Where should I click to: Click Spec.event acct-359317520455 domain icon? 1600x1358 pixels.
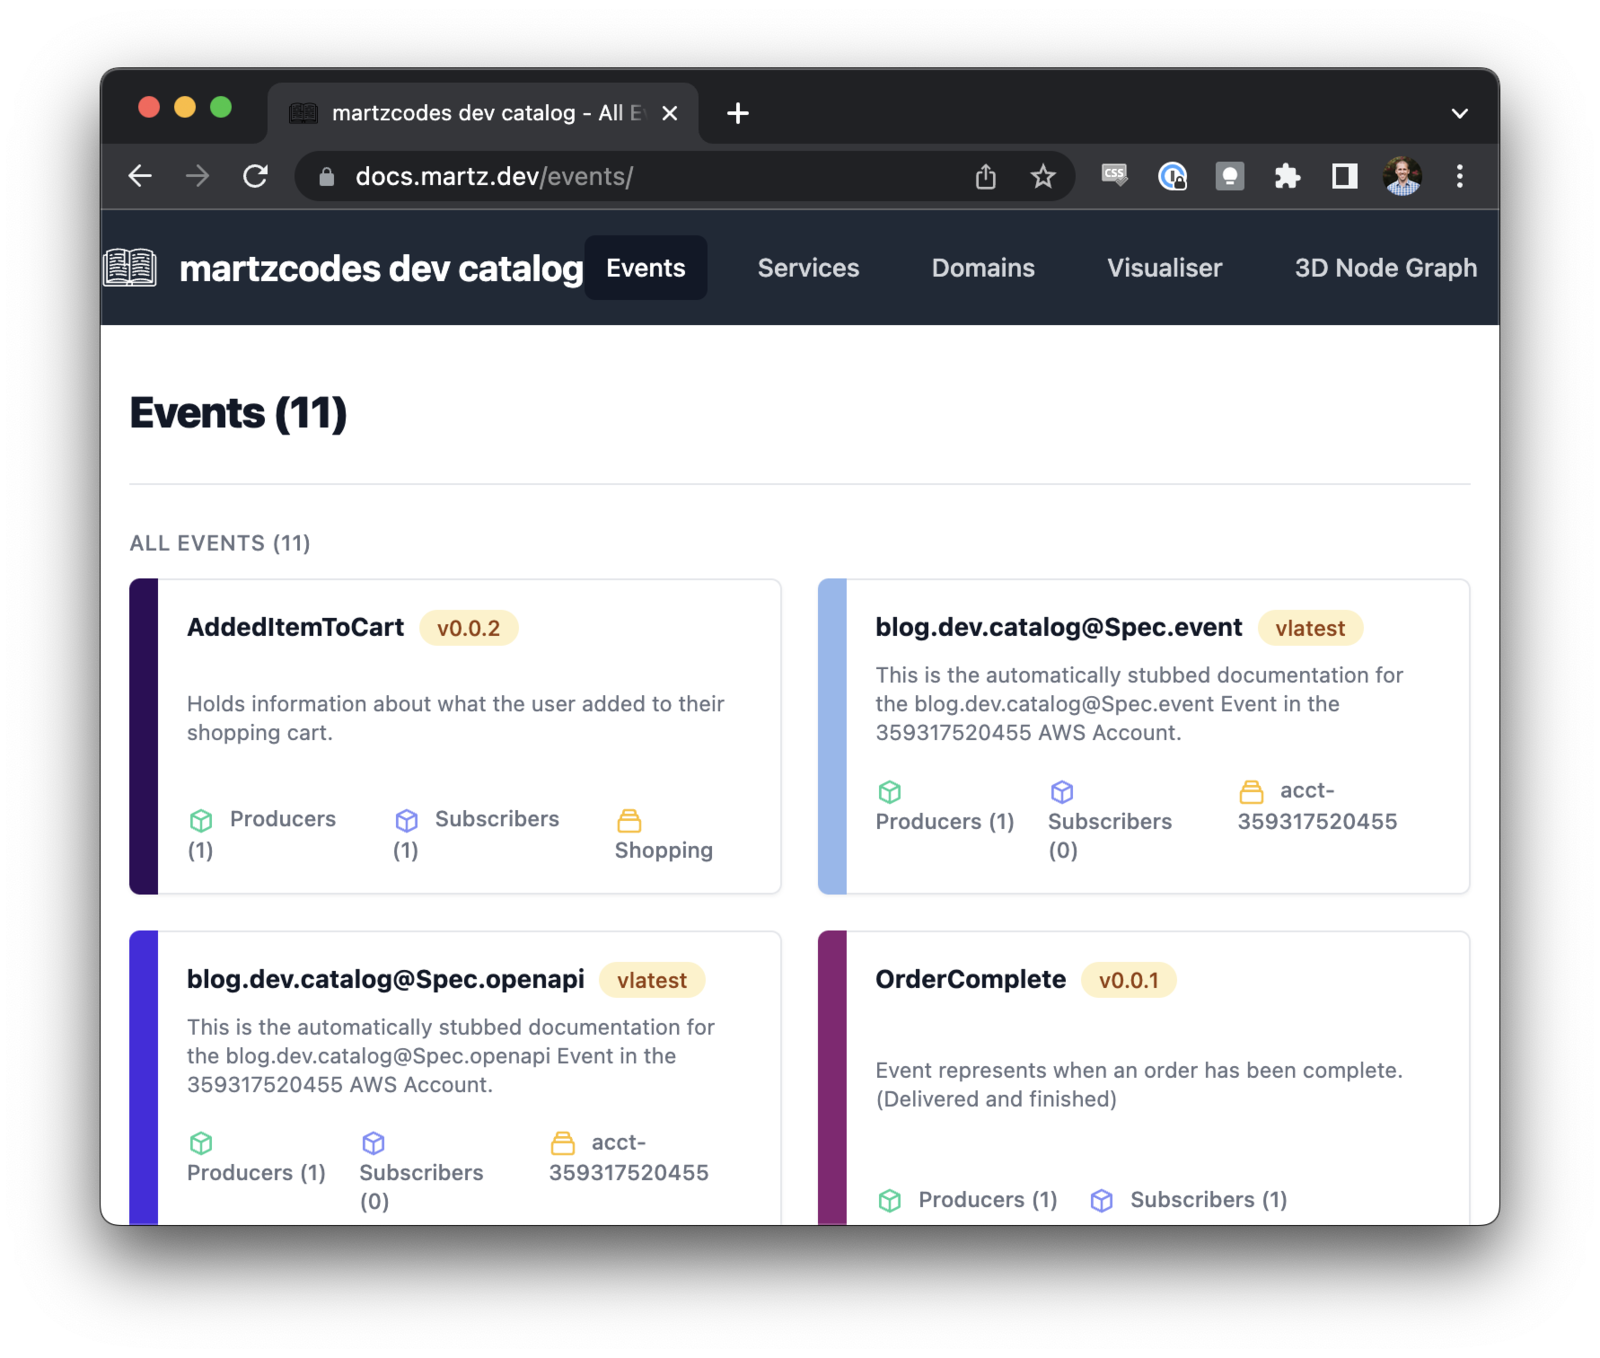[x=1251, y=792]
